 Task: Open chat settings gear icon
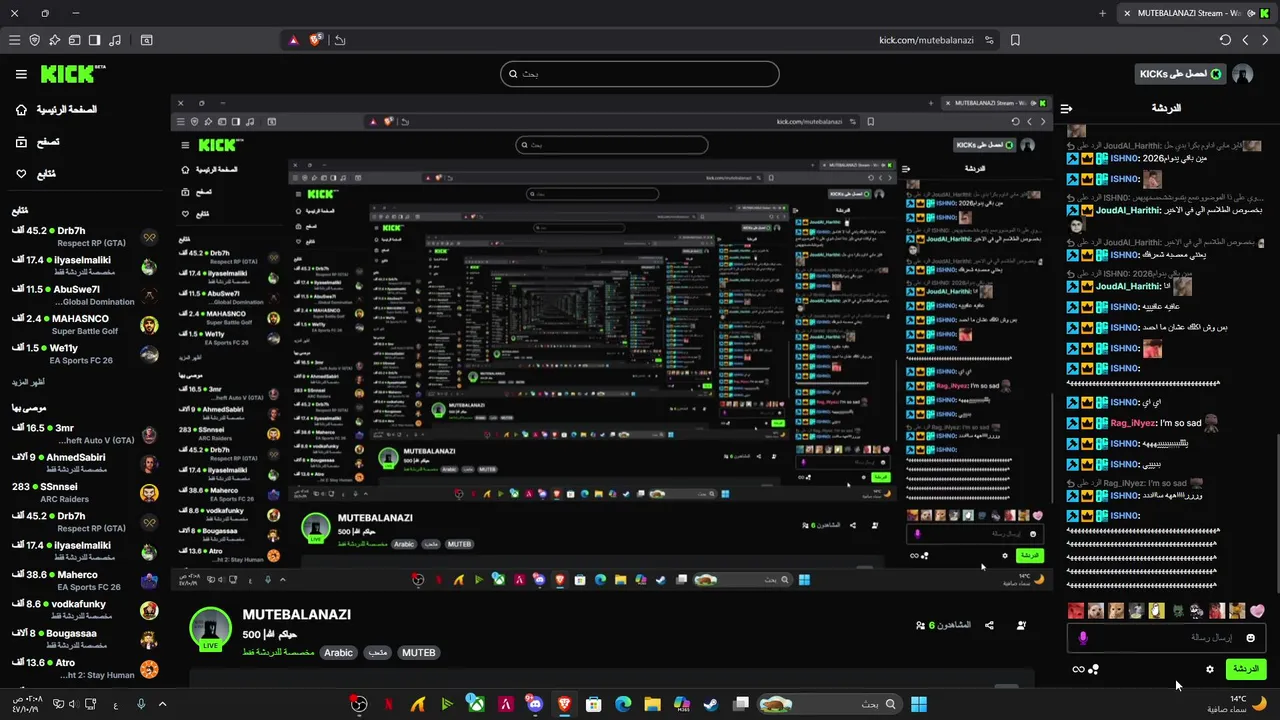1209,669
